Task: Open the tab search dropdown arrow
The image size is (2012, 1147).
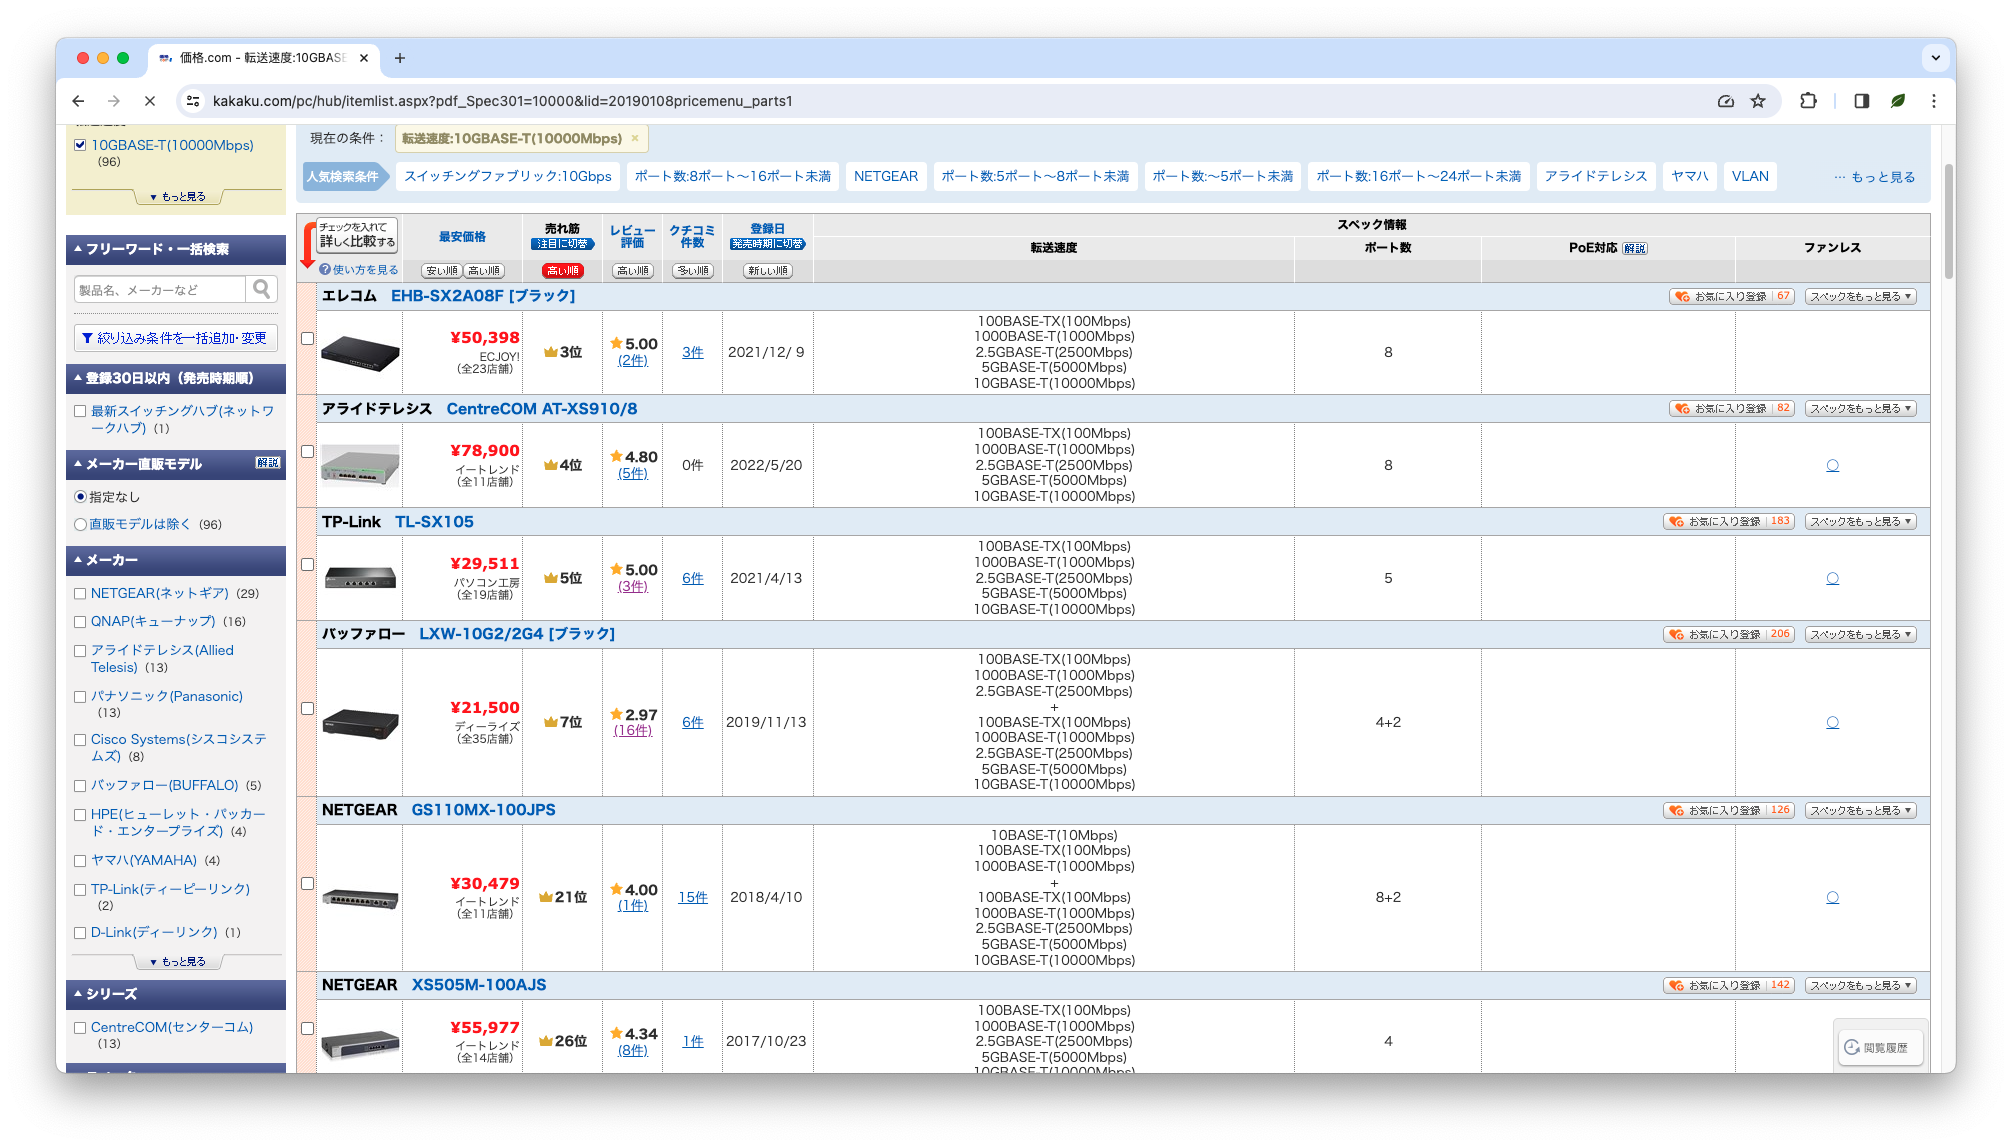Action: click(1936, 58)
